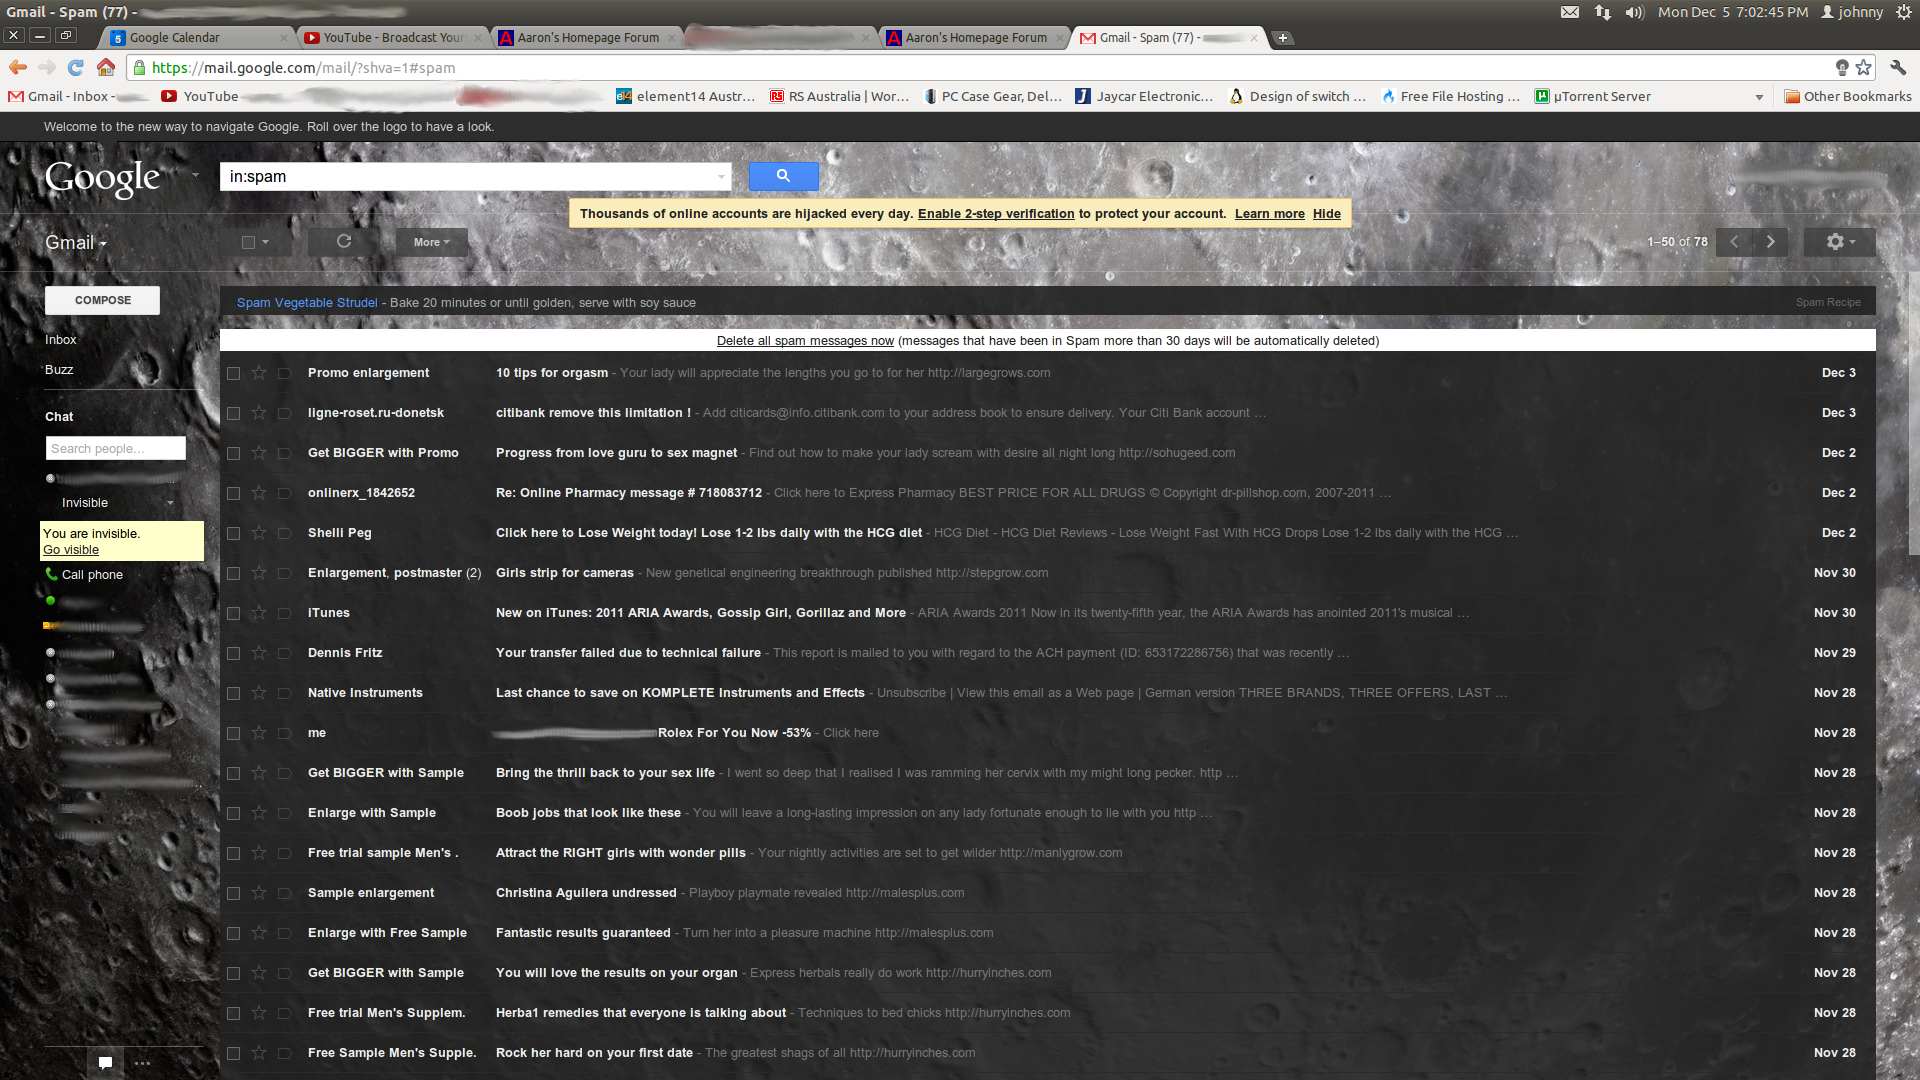1920x1080 pixels.
Task: Tick checkbox for iTunes message
Action: coord(233,613)
